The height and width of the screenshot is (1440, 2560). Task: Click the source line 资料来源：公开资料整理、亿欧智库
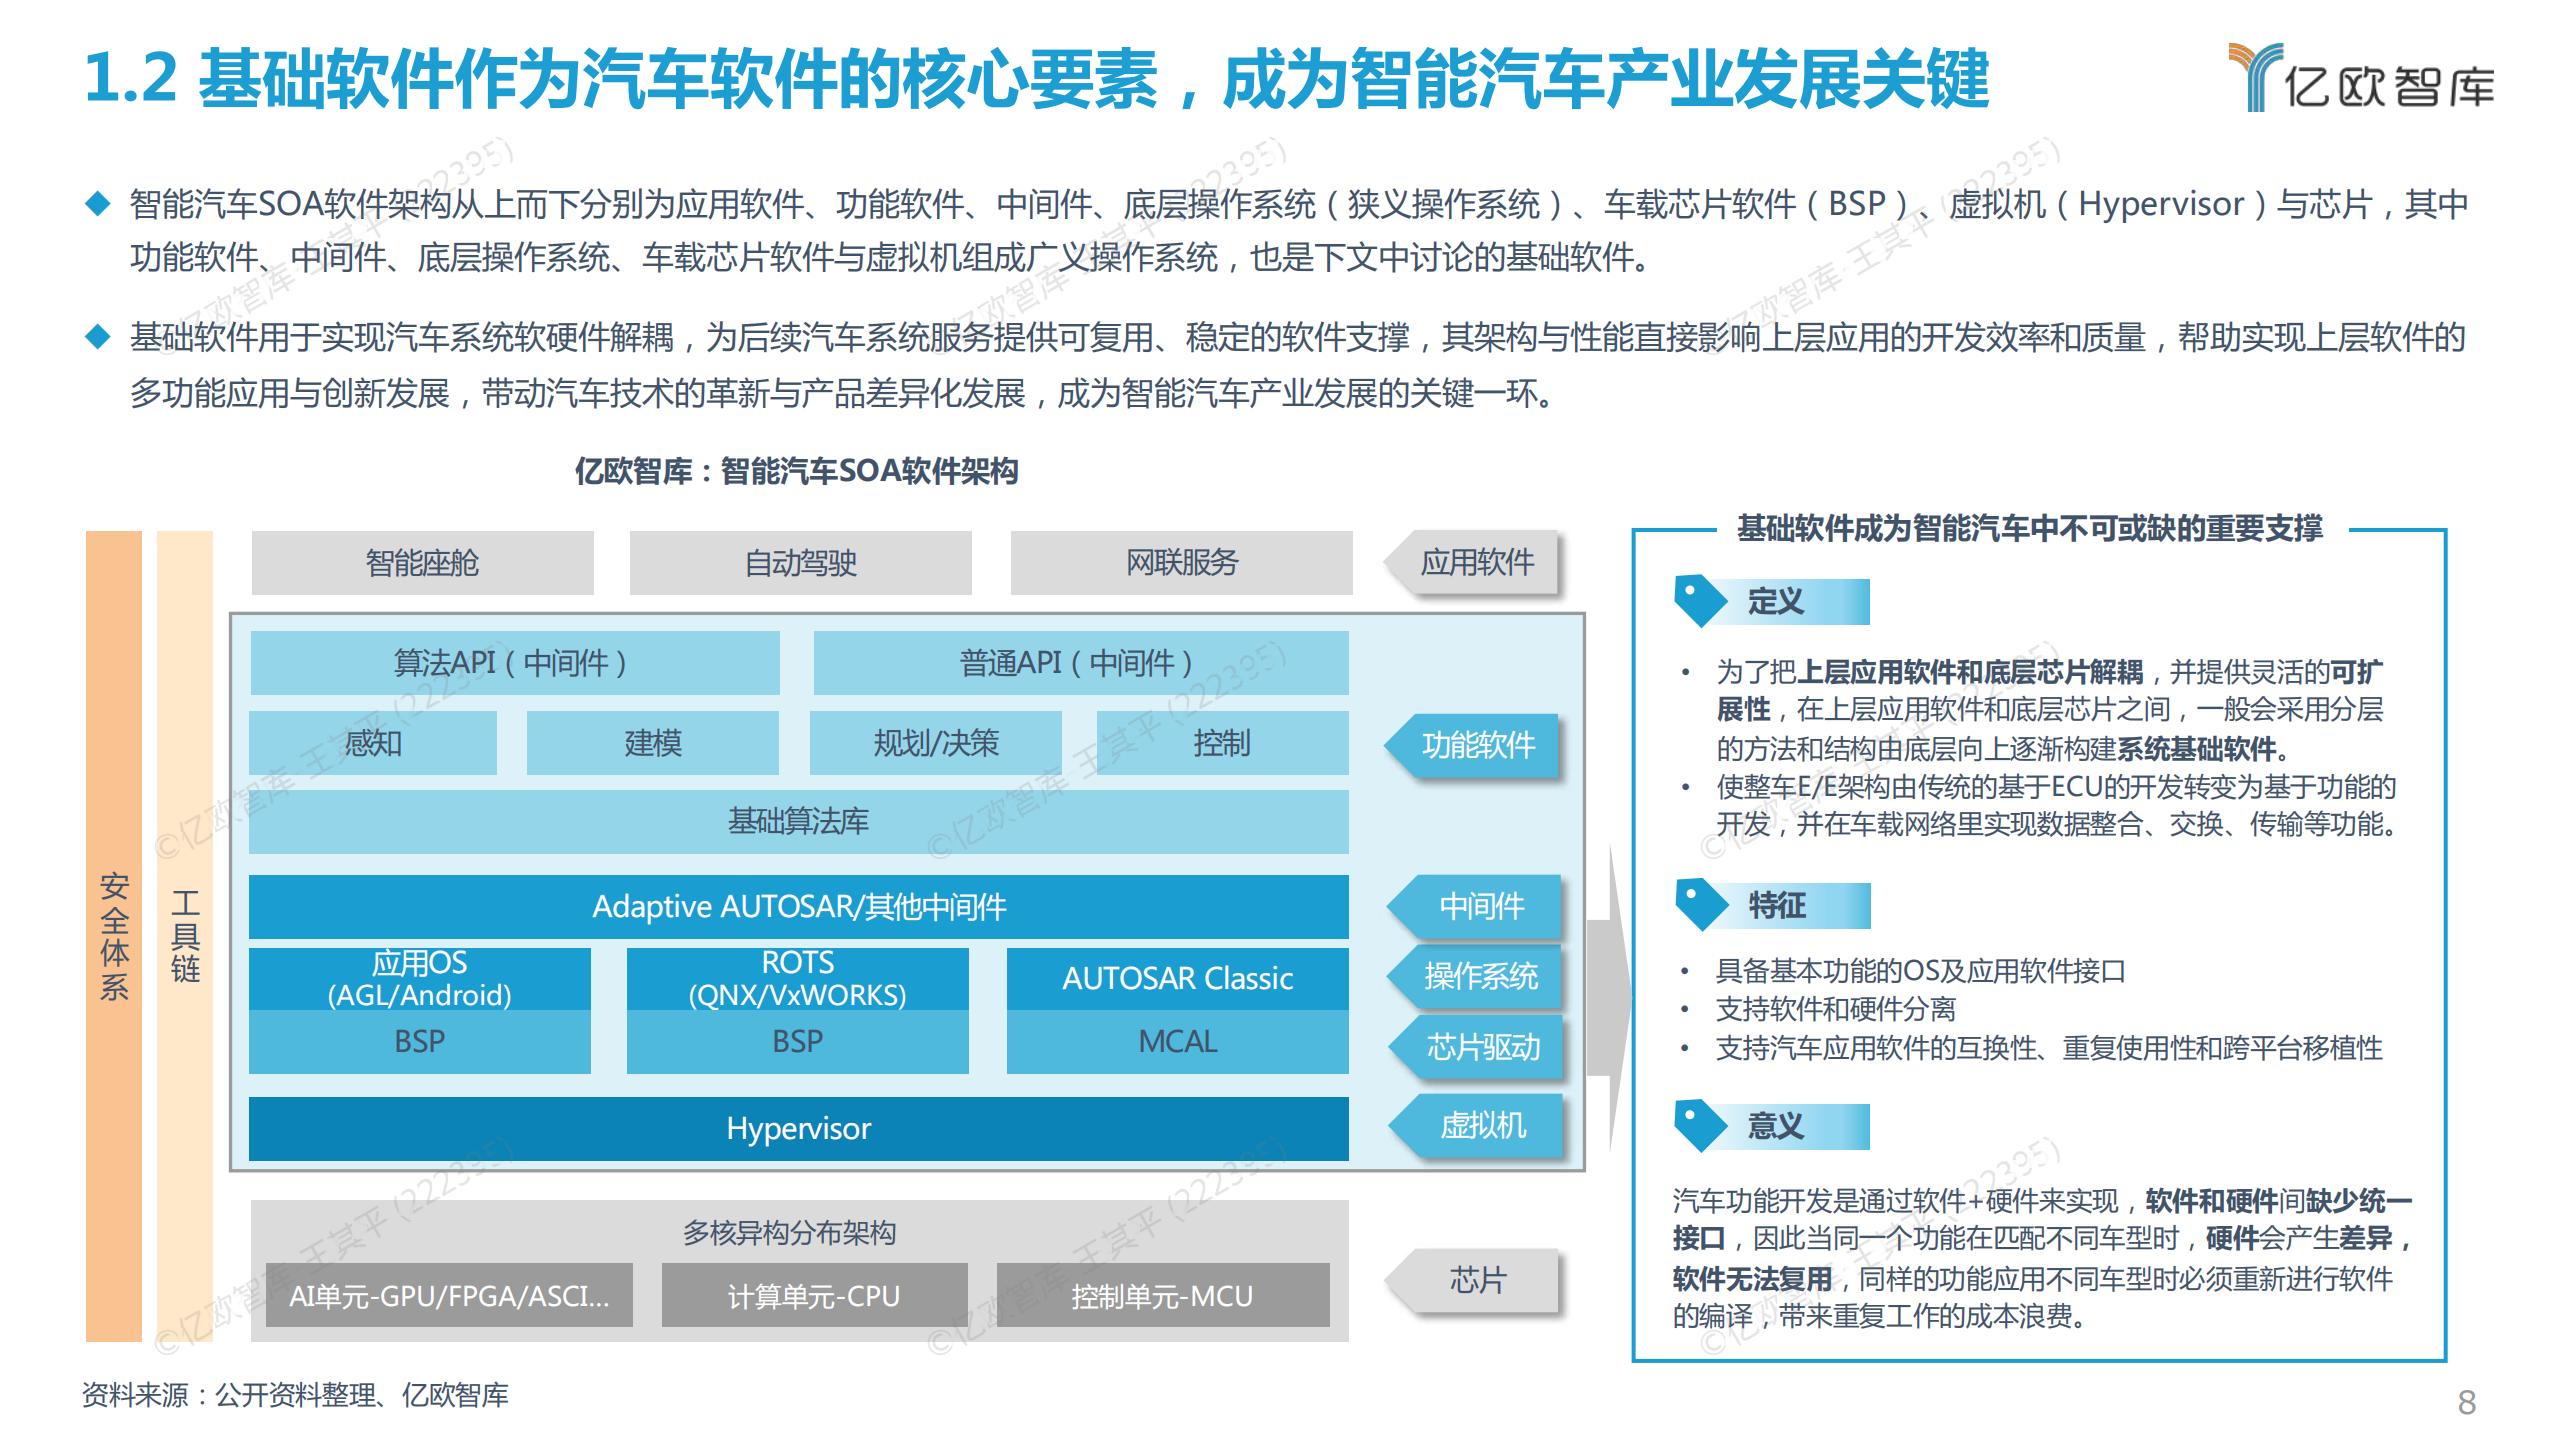click(295, 1395)
